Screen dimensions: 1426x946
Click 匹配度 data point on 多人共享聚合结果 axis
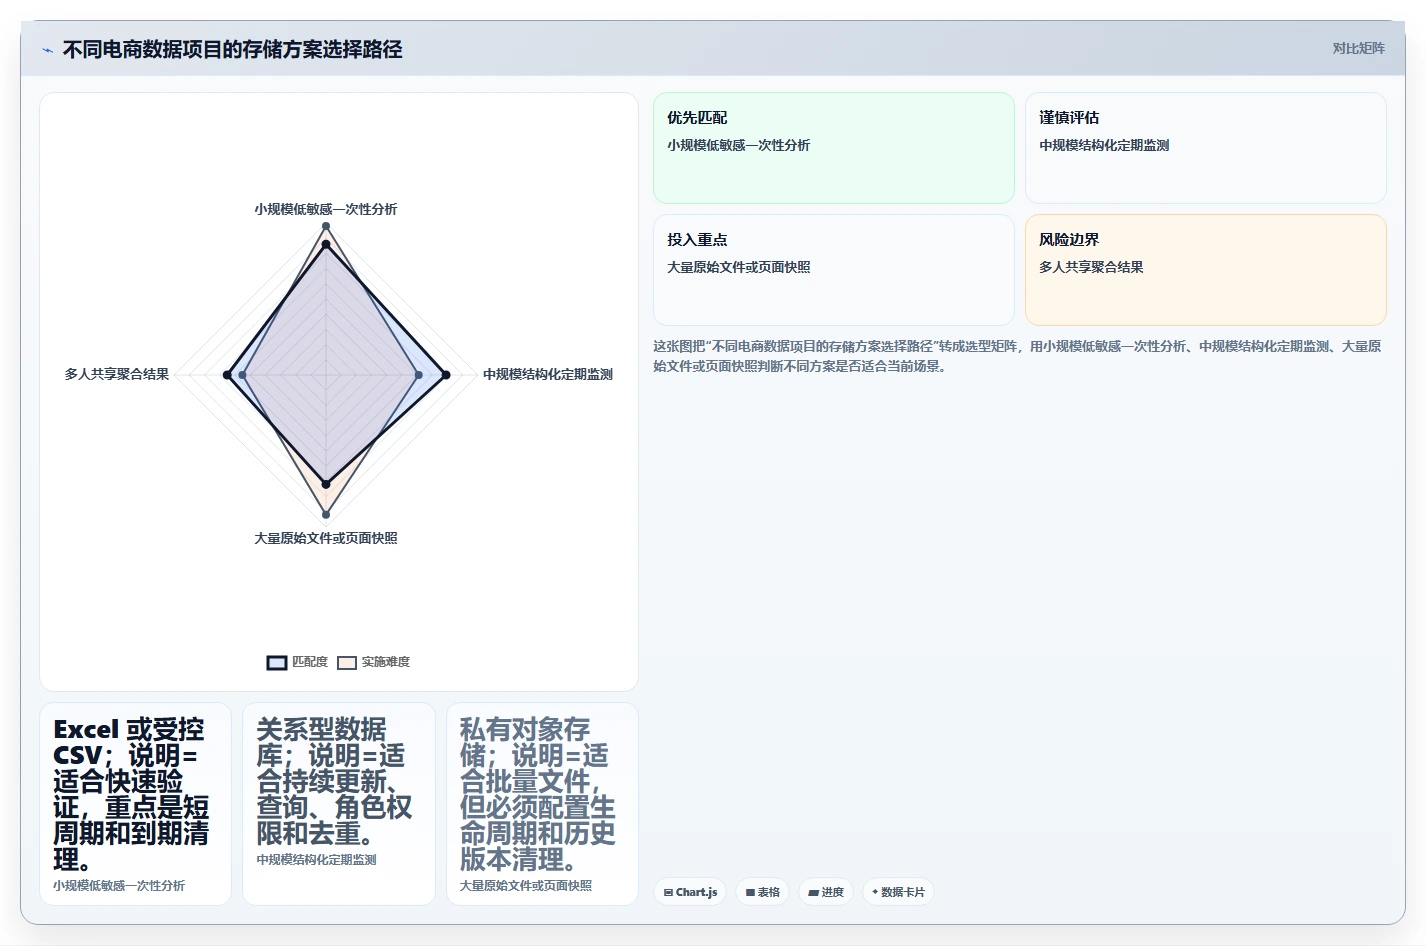tap(227, 375)
